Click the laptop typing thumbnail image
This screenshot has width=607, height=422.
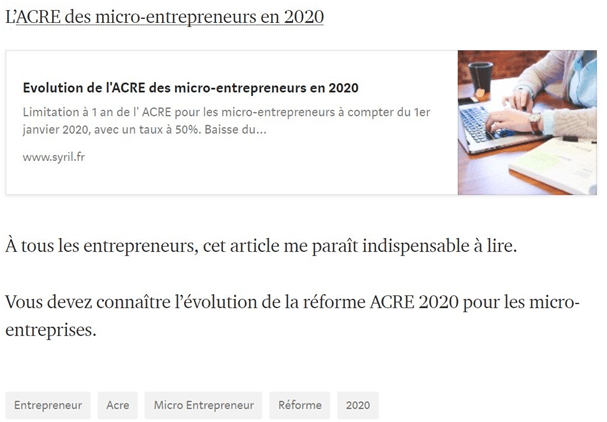click(526, 122)
